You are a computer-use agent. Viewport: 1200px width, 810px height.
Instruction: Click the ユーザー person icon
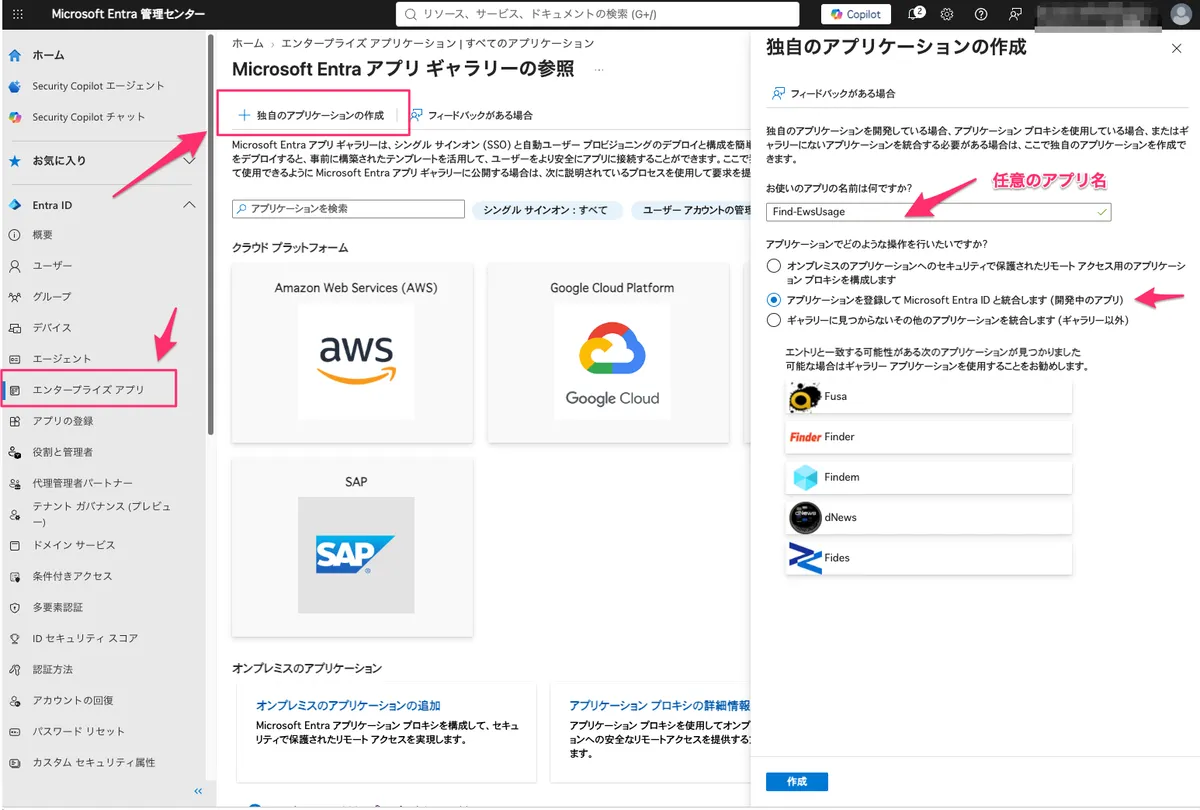(14, 266)
